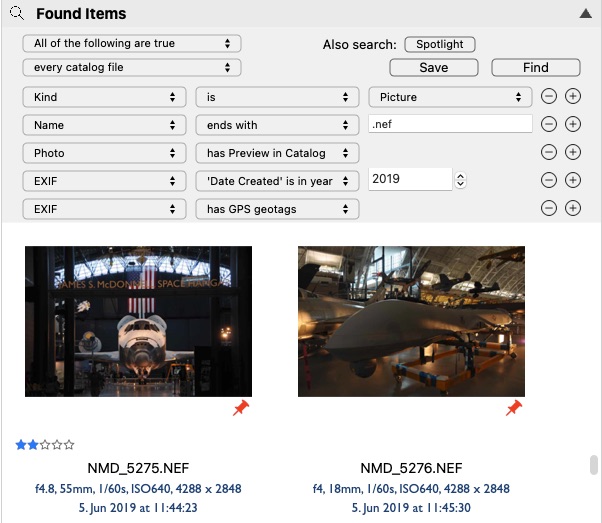The height and width of the screenshot is (523, 602).
Task: Click the second star of NMD_5275 rating
Action: [x=33, y=445]
